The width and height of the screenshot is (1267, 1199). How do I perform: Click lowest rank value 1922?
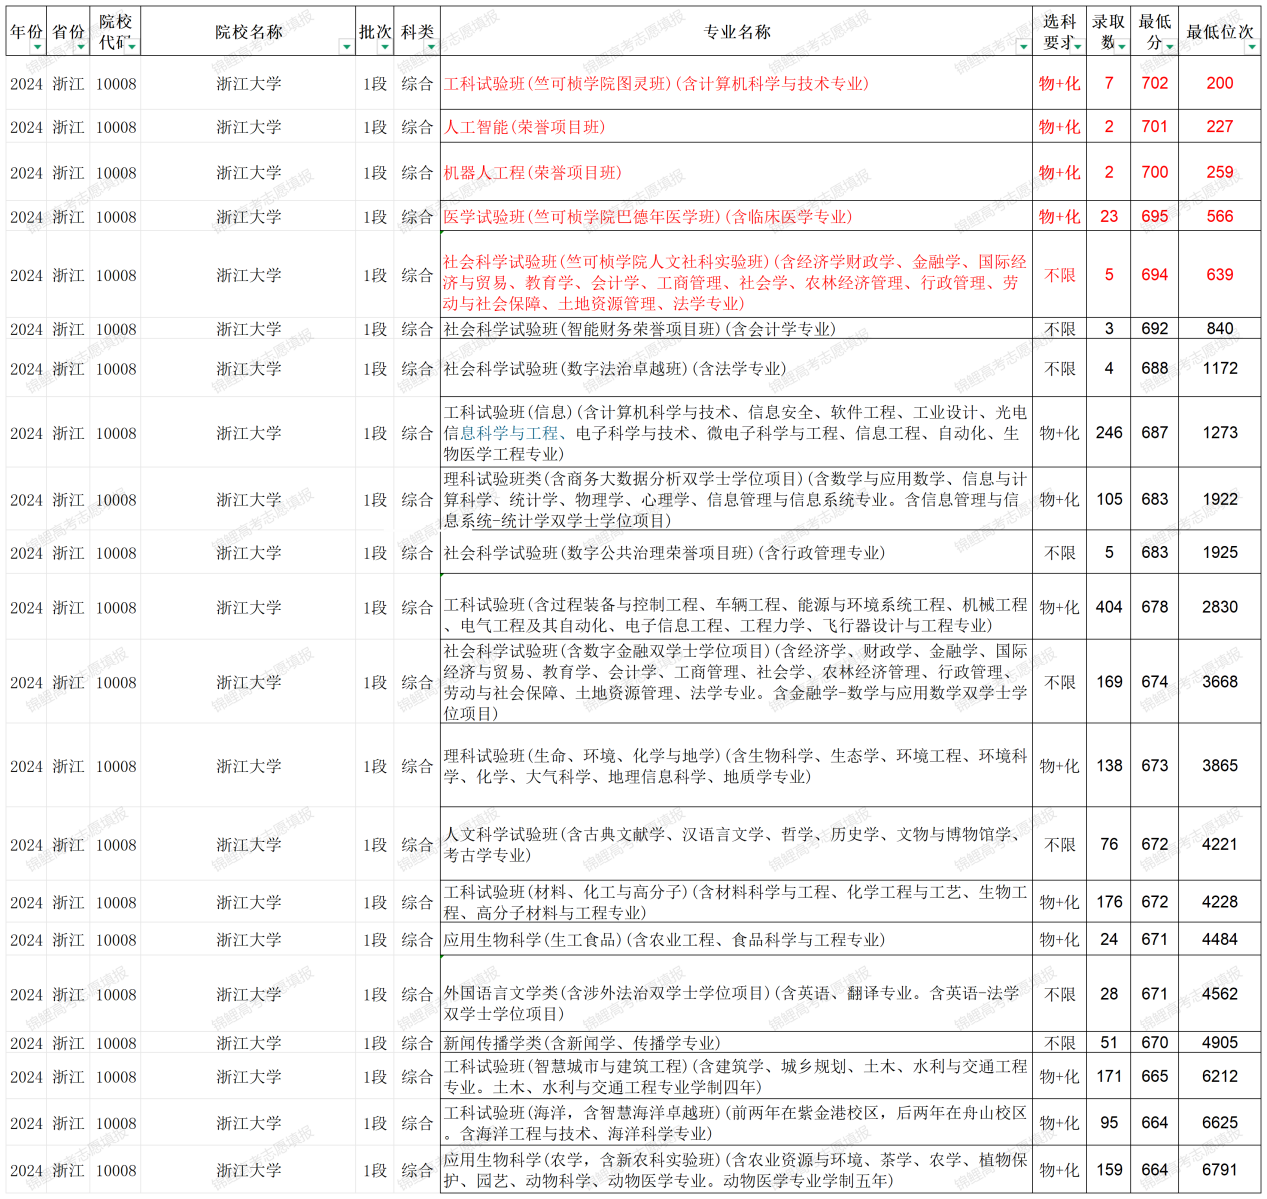pyautogui.click(x=1220, y=499)
